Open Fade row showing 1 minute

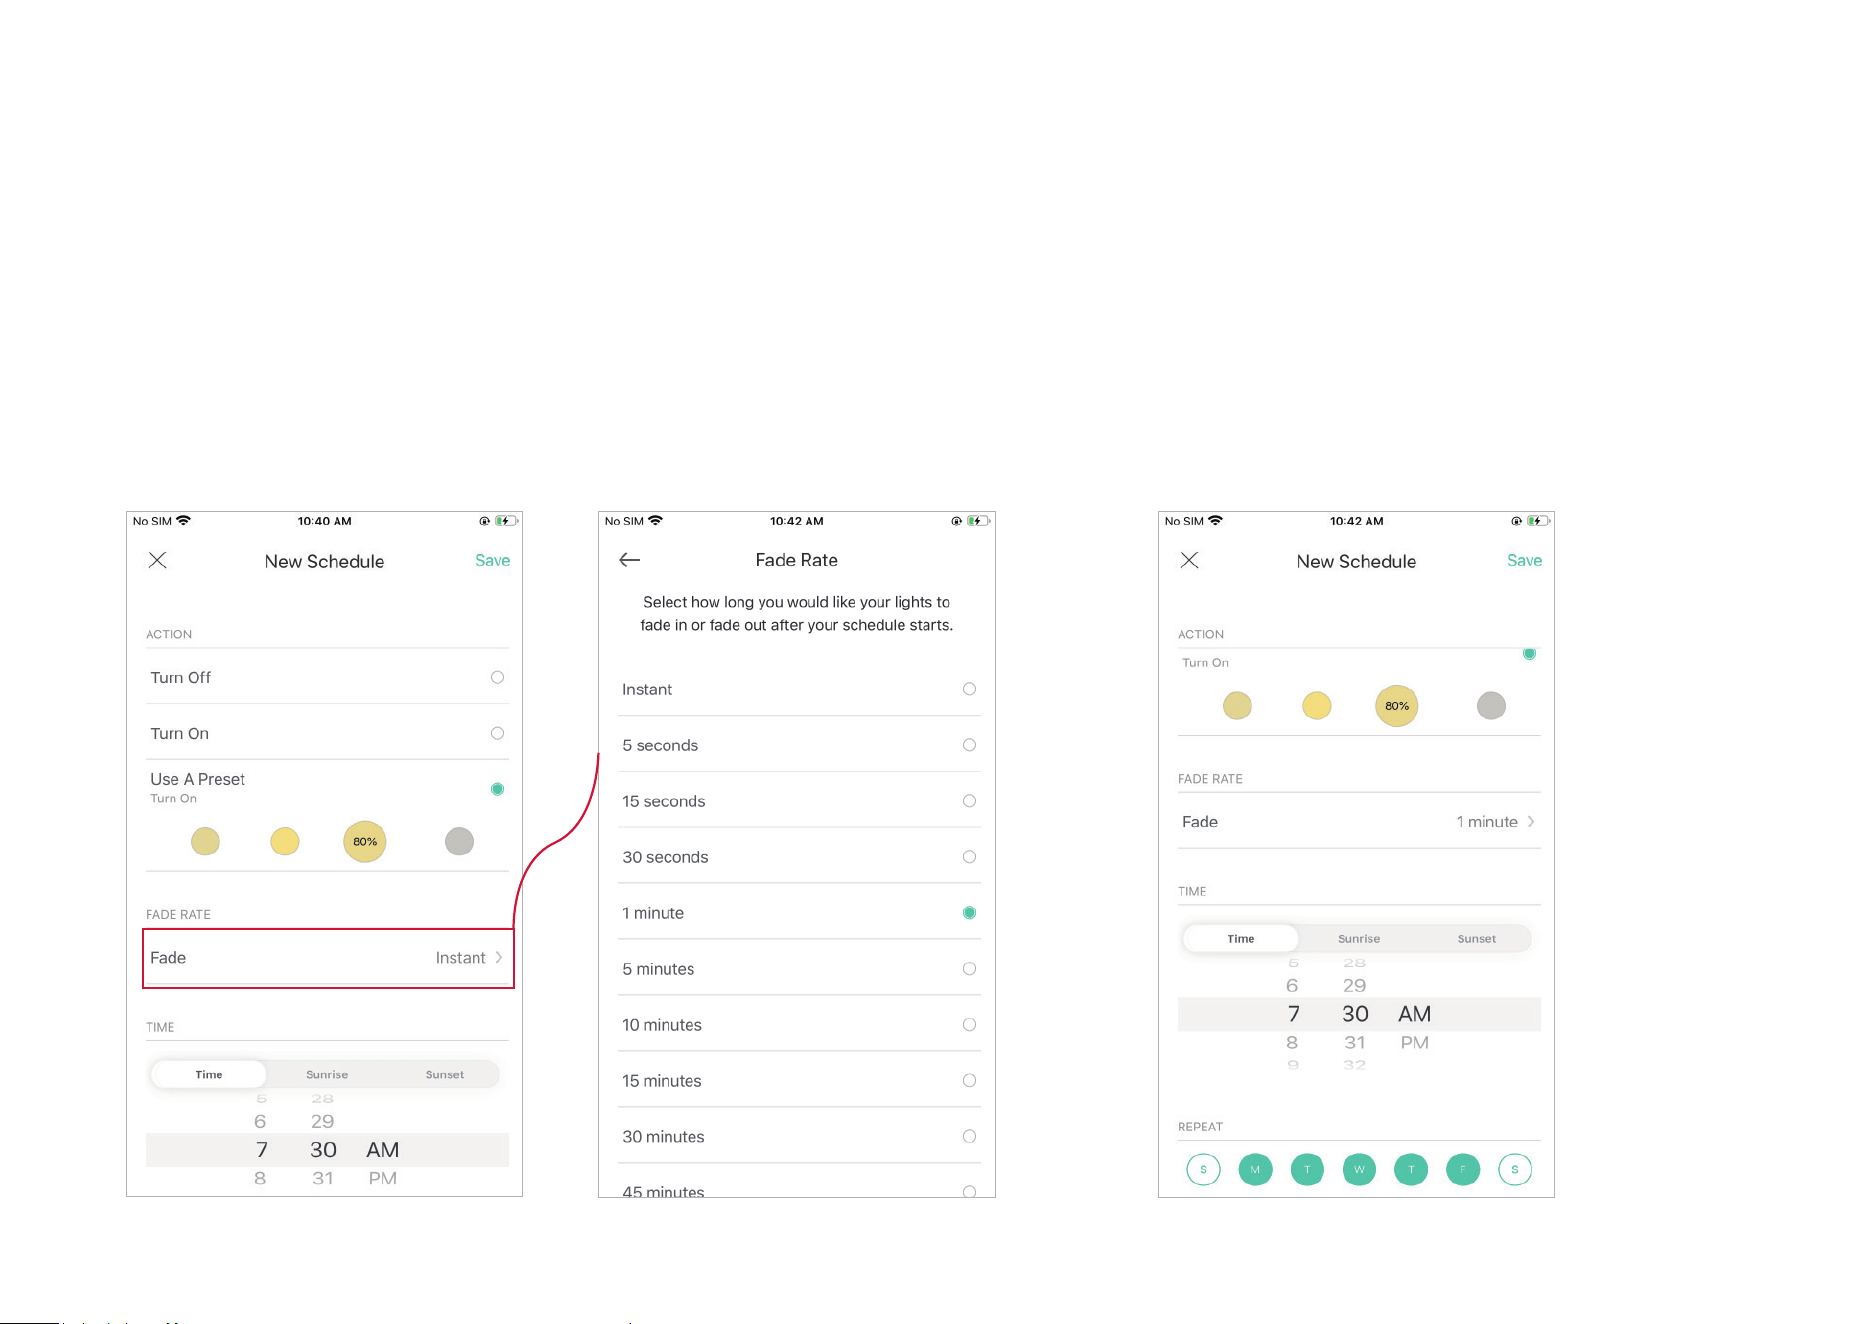point(1359,822)
